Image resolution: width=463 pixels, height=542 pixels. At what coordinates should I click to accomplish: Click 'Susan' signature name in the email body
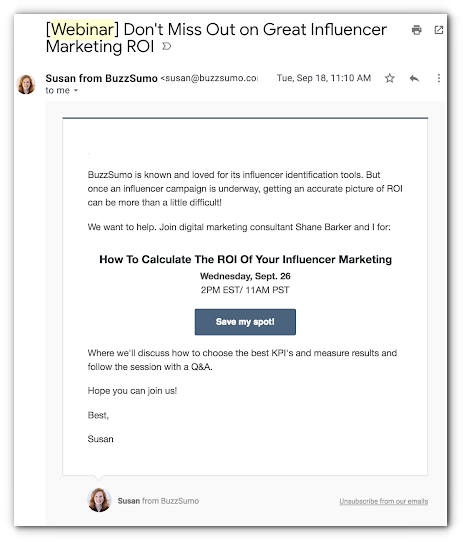click(100, 439)
